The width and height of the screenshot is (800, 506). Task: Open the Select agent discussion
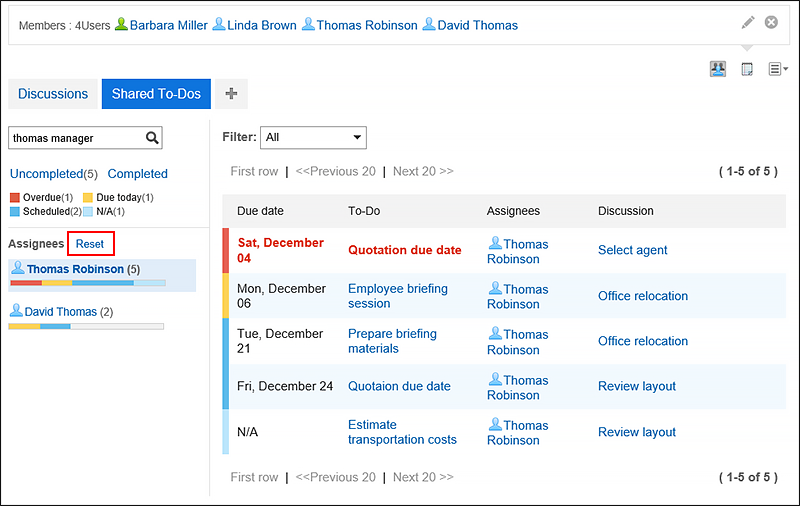633,250
